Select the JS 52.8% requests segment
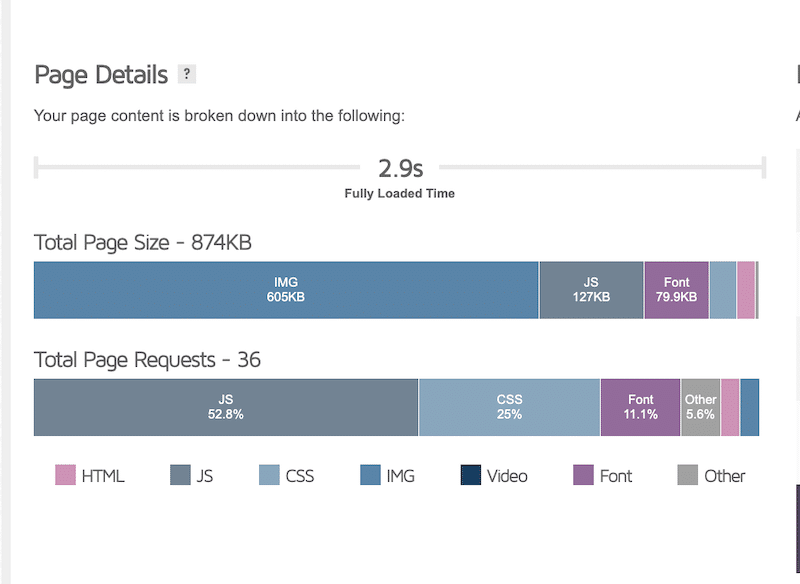 pos(226,407)
